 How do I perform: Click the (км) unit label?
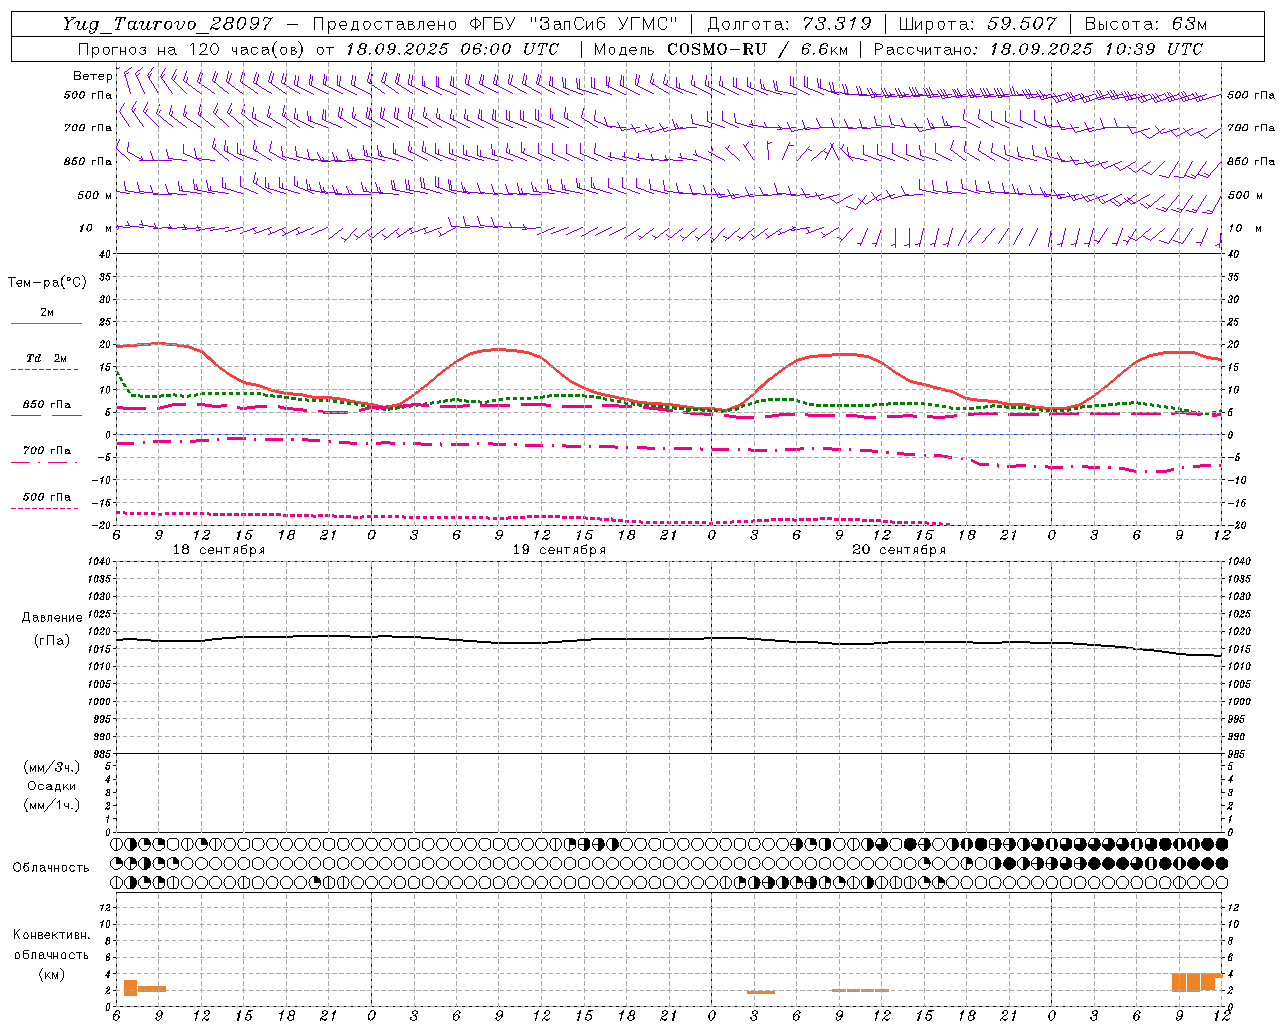tap(52, 974)
